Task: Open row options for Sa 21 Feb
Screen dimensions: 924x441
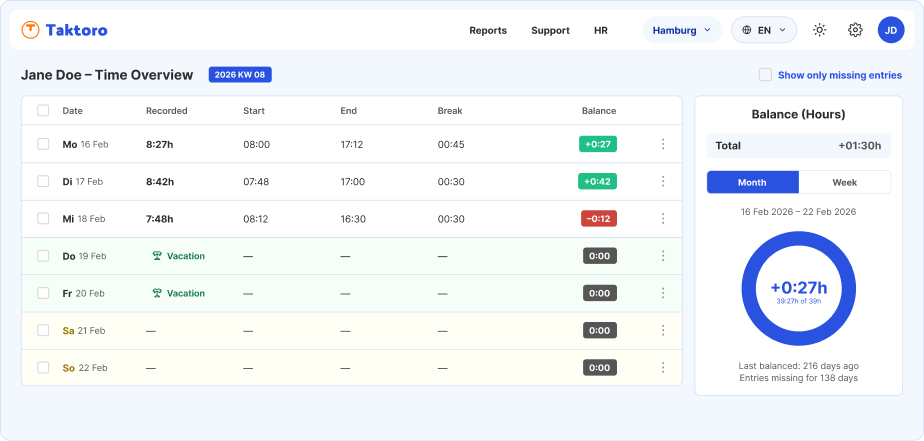Action: pos(663,330)
